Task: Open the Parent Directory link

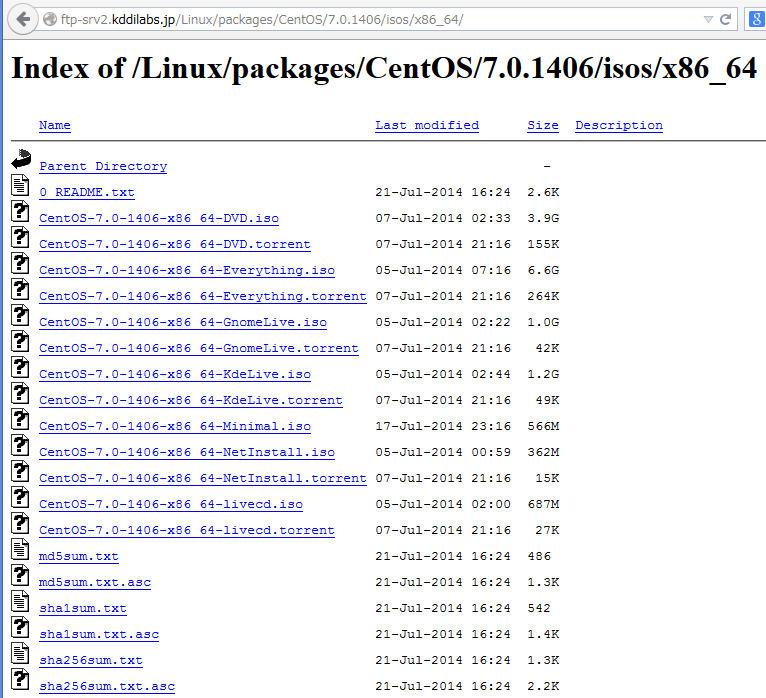Action: click(x=103, y=166)
